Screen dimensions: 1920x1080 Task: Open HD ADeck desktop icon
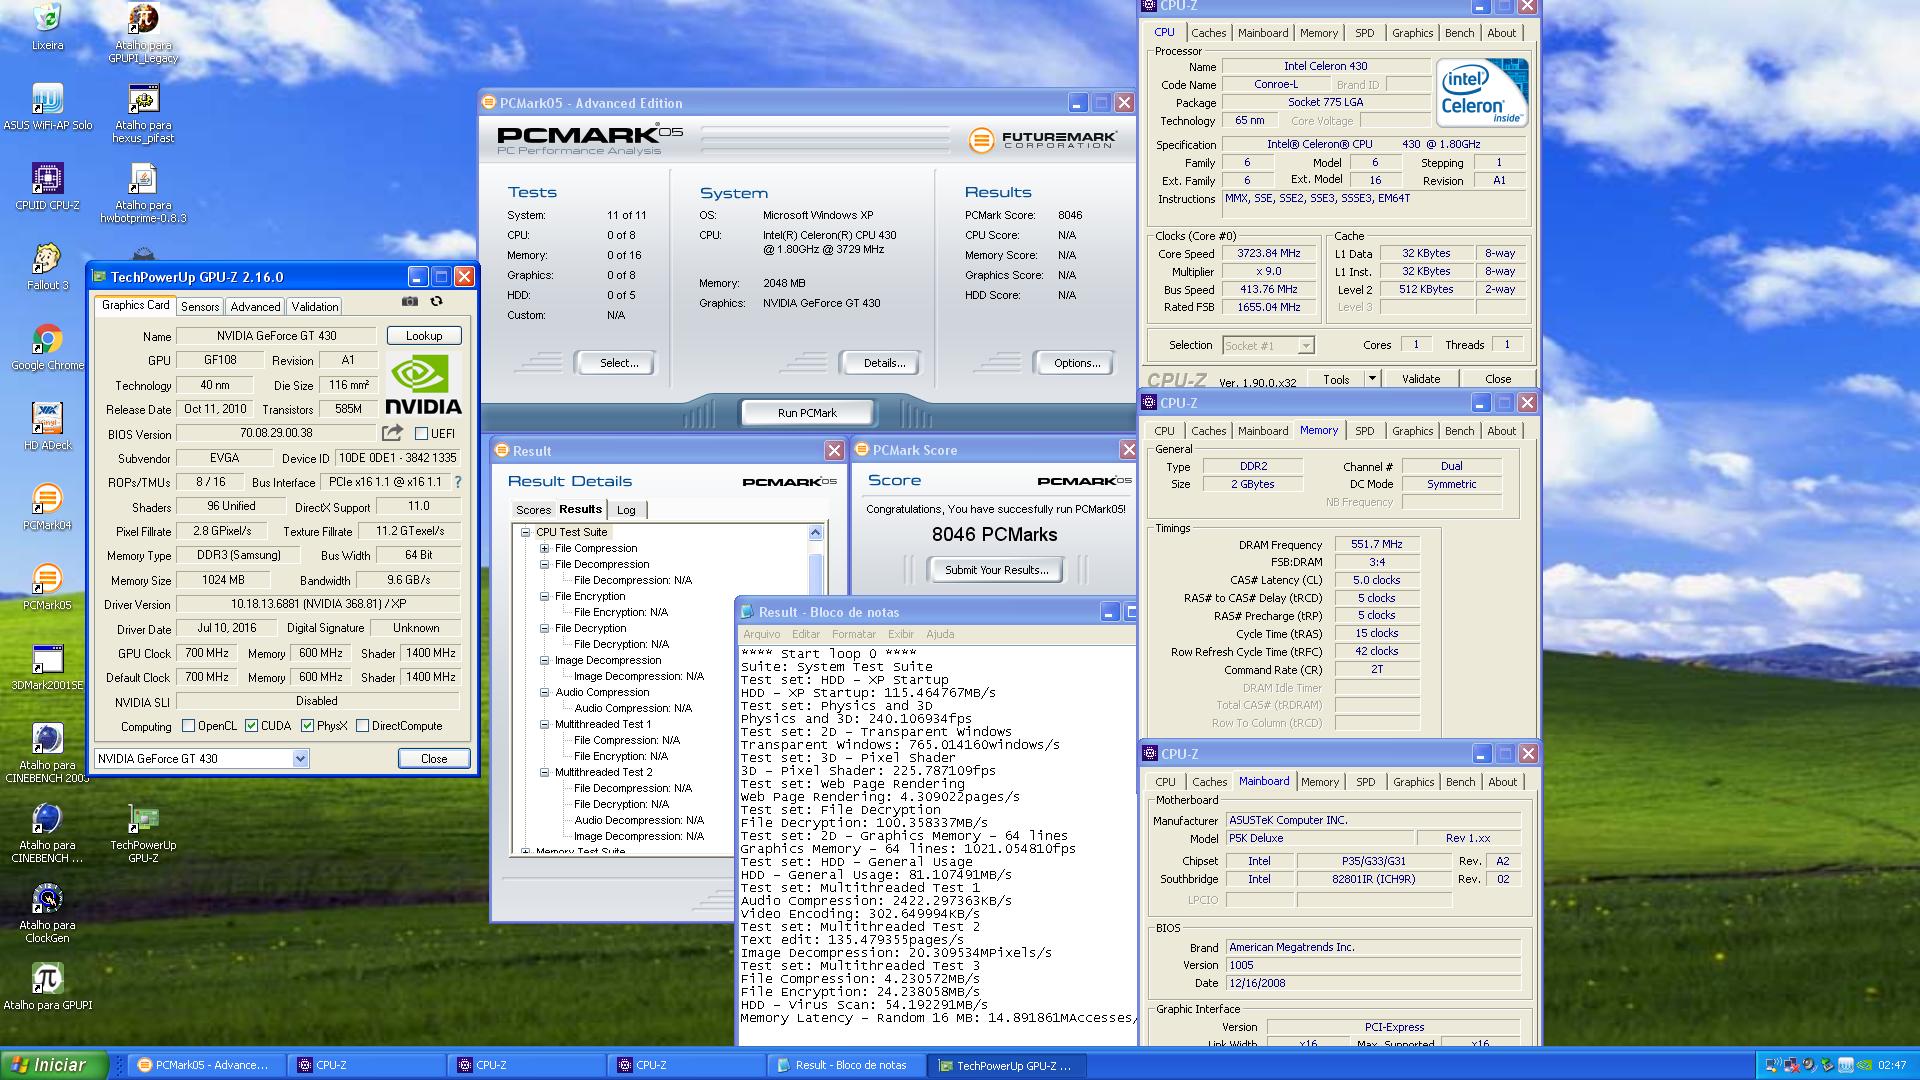(47, 426)
